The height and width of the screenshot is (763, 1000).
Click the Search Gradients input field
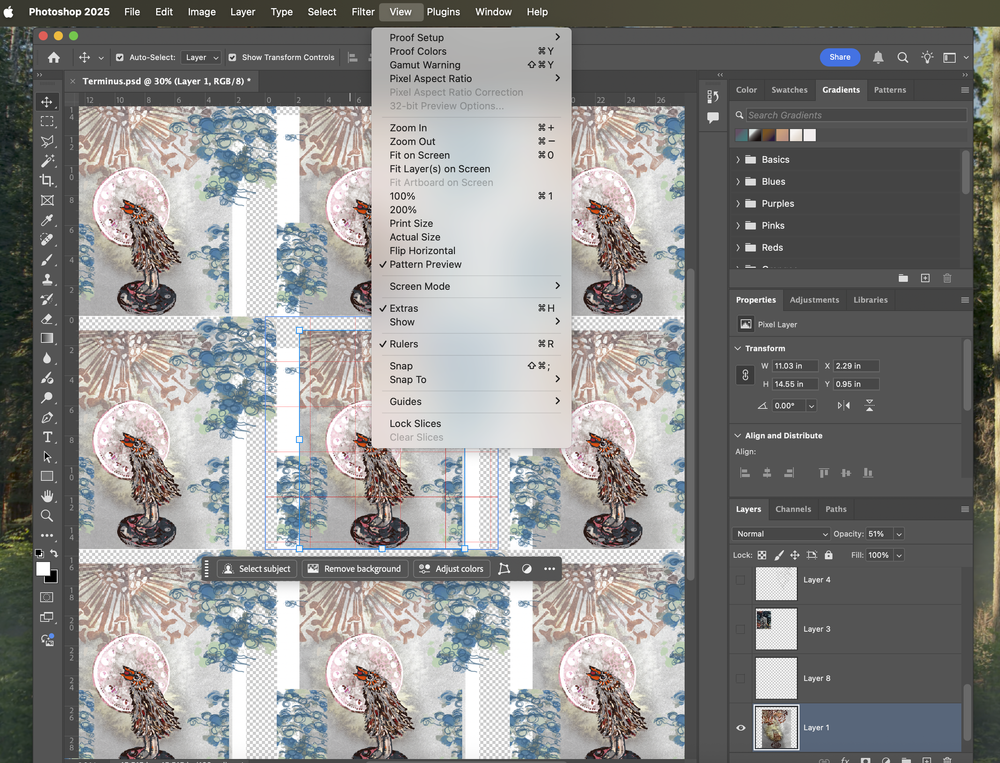click(x=855, y=115)
